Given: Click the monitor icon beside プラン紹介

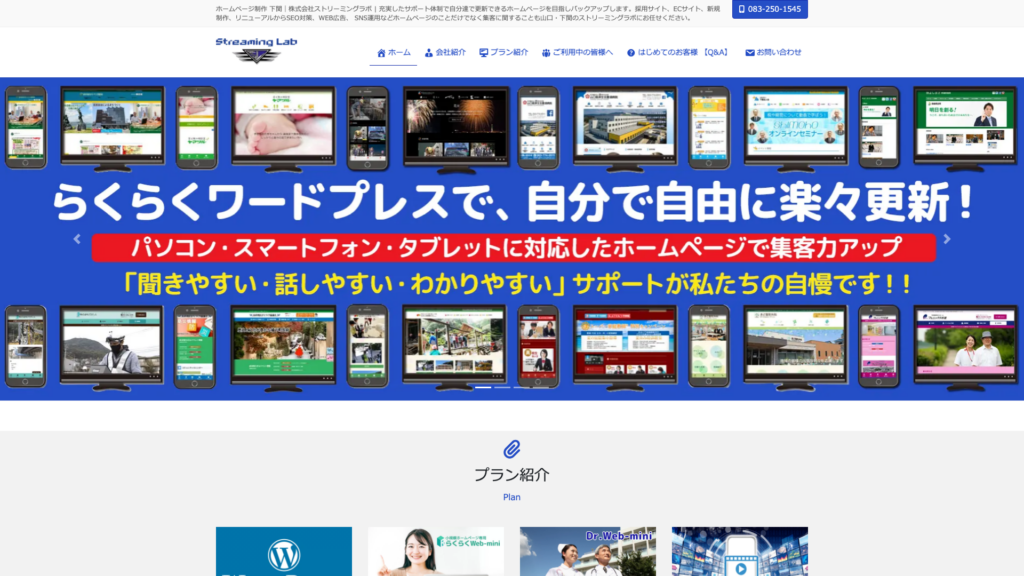Looking at the screenshot, I should pyautogui.click(x=484, y=53).
